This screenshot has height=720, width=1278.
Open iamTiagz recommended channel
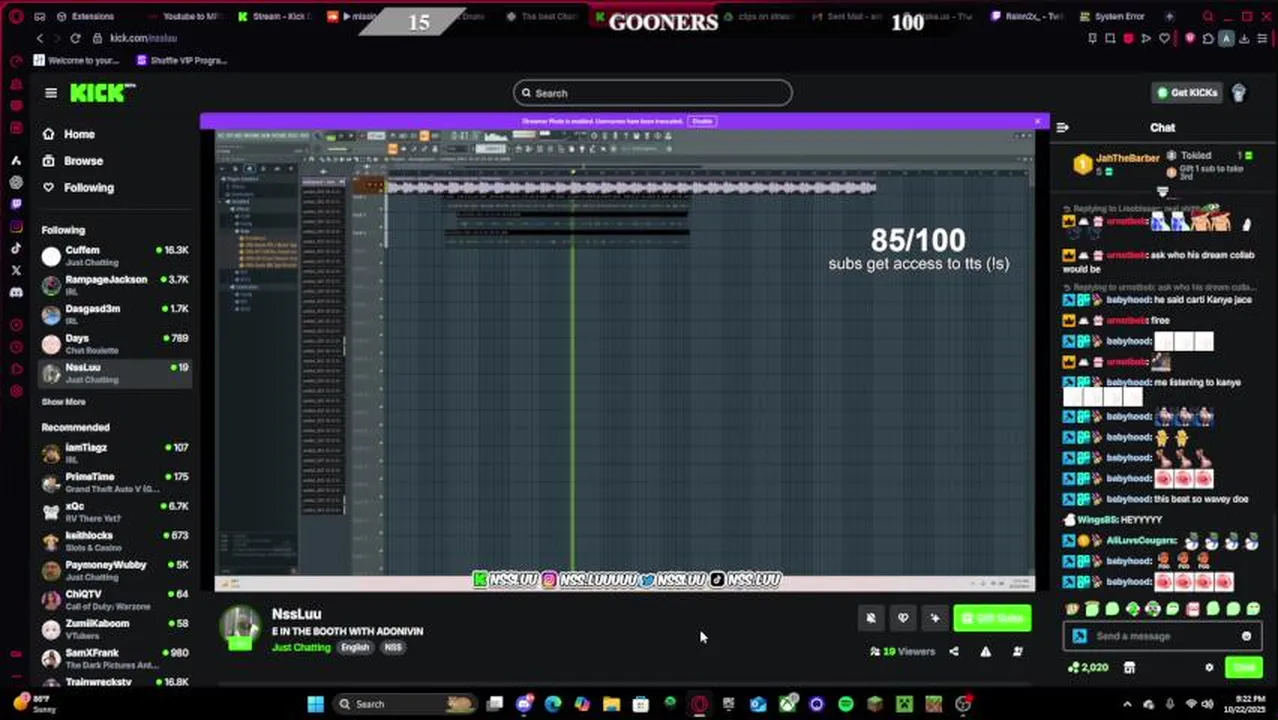click(114, 453)
